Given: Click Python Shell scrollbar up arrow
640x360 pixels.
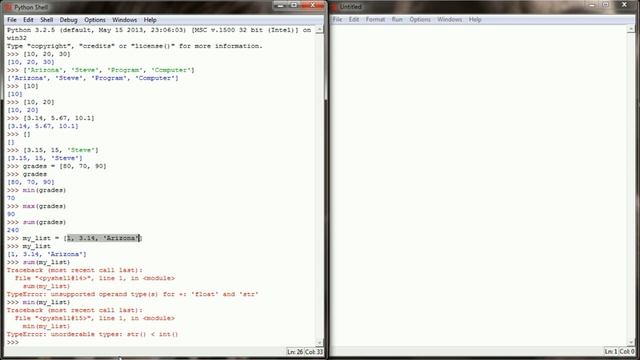Looking at the screenshot, I should [320, 29].
